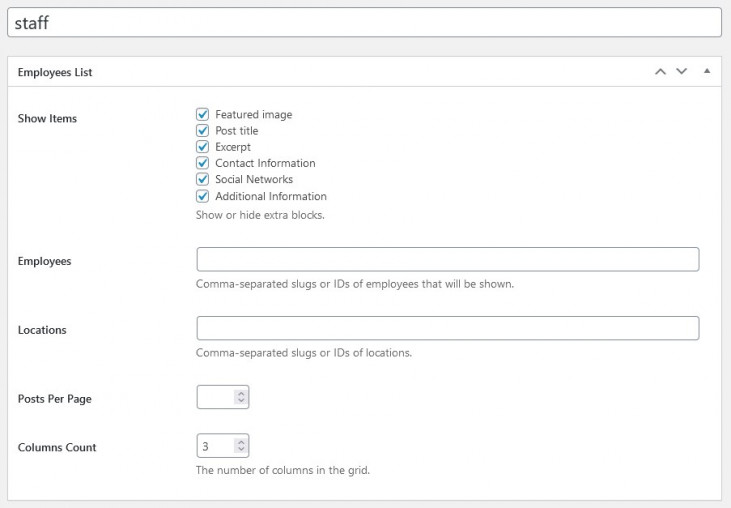
Task: Toggle the Social Networks checkbox
Action: pos(203,179)
